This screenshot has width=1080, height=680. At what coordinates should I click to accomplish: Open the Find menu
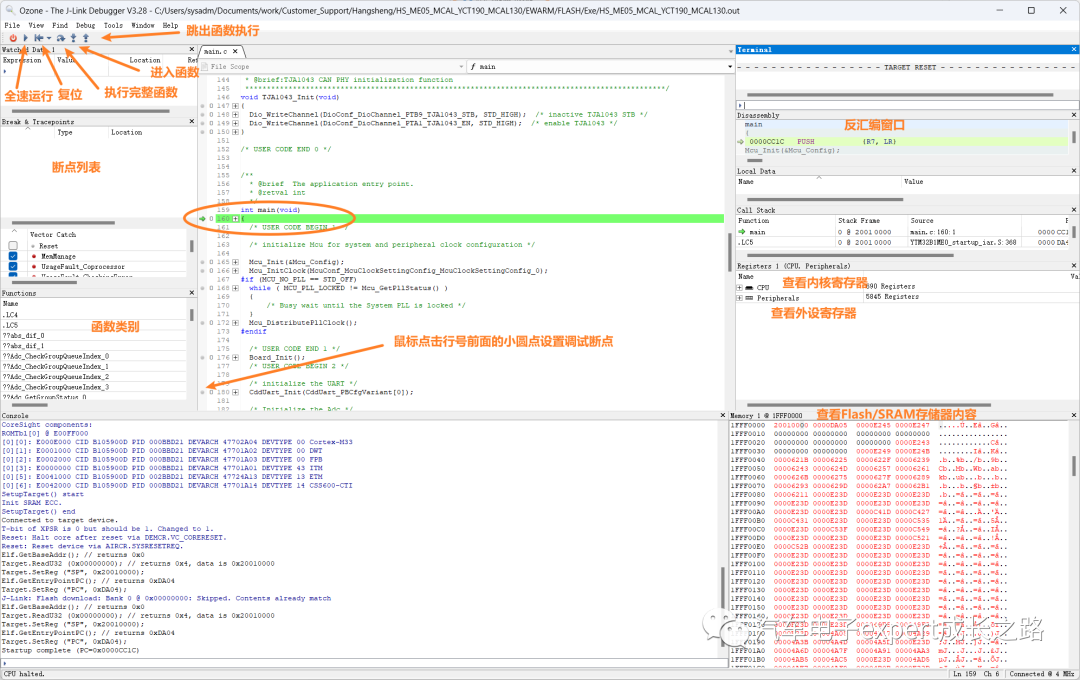[x=61, y=25]
